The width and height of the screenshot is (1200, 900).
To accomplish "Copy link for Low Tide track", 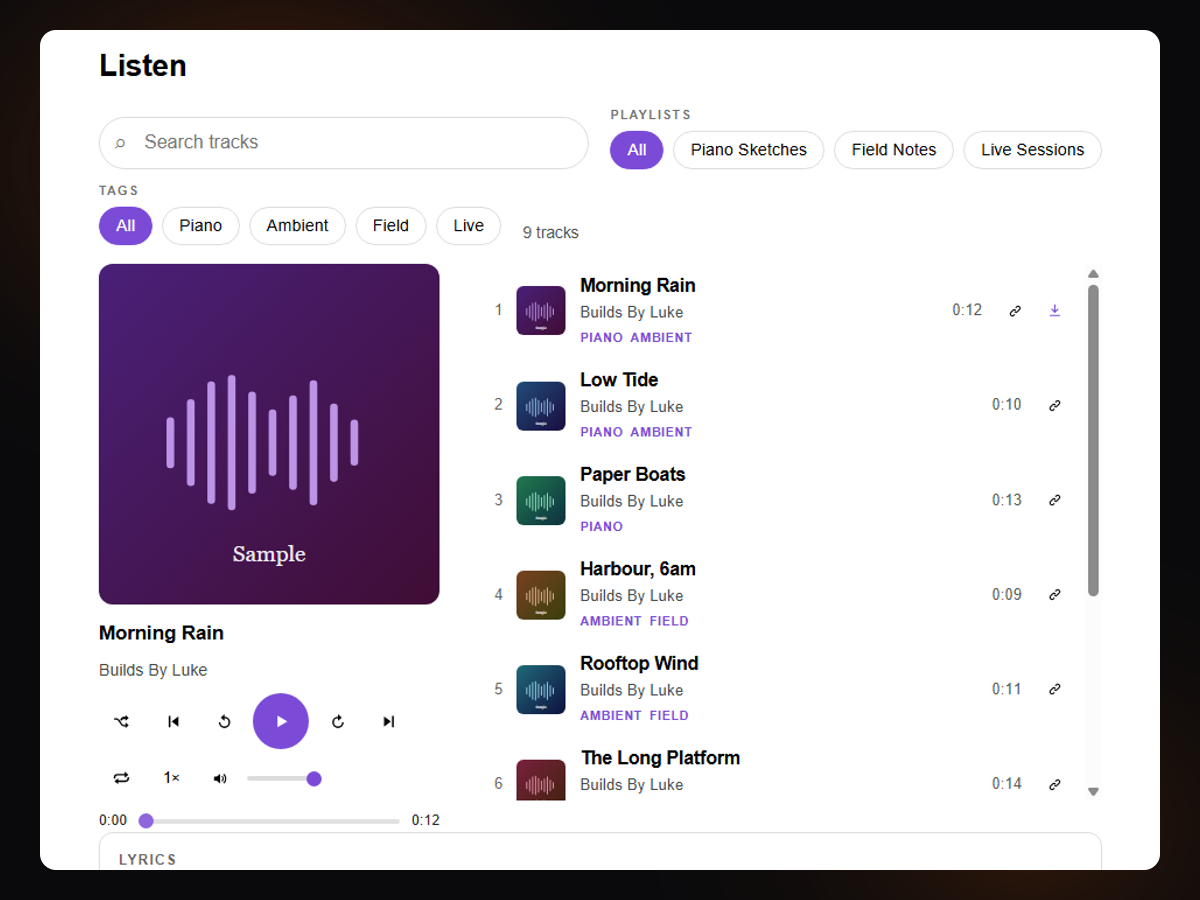I will (1054, 405).
